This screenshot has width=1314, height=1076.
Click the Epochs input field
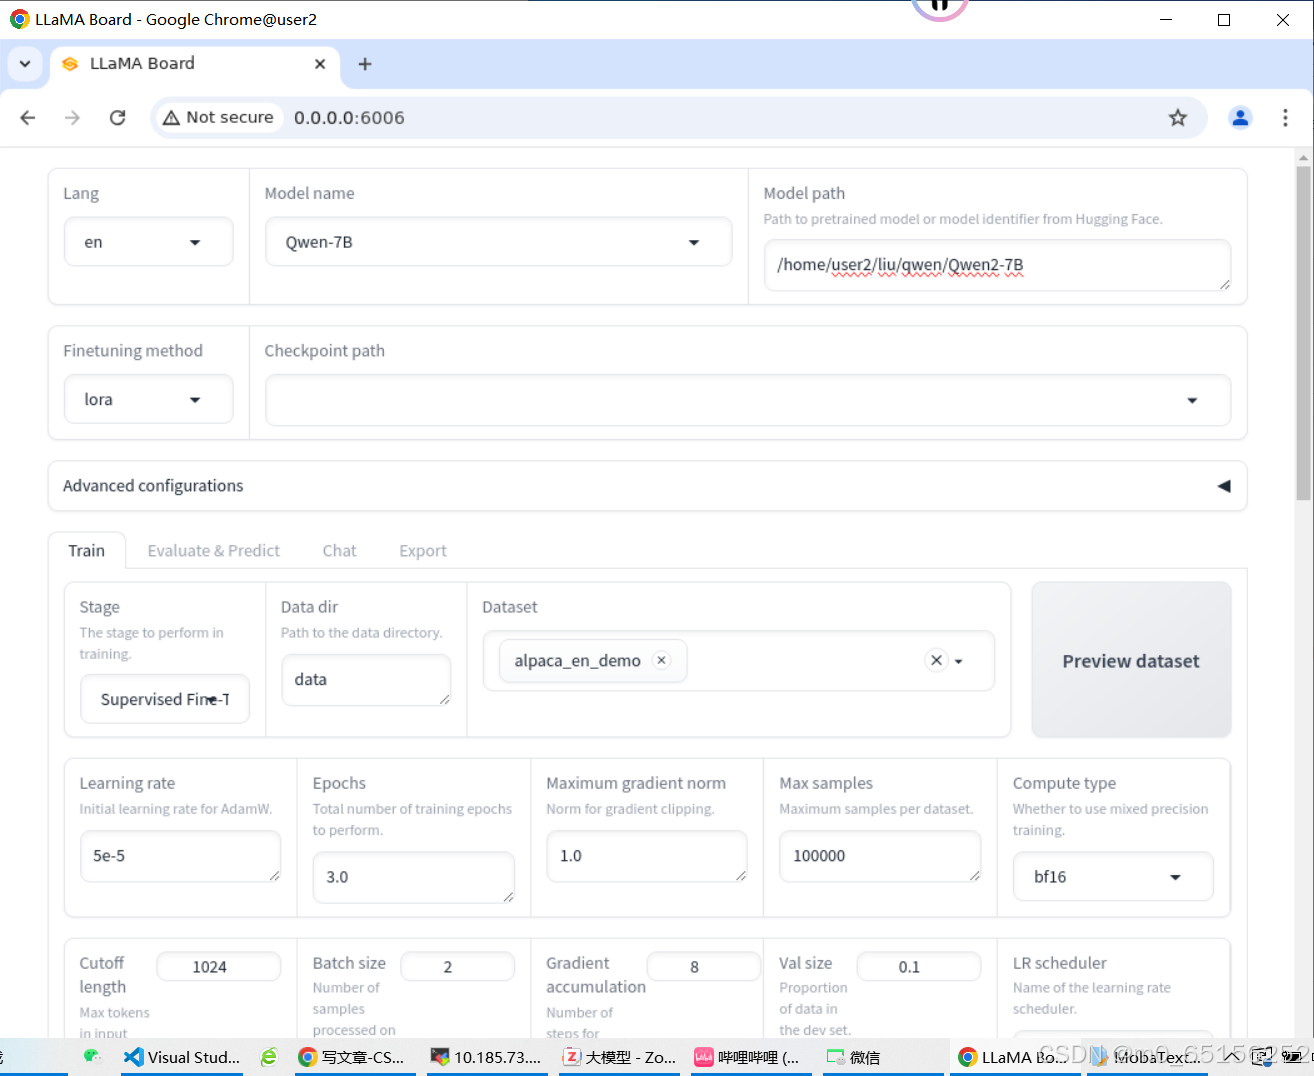pyautogui.click(x=413, y=877)
